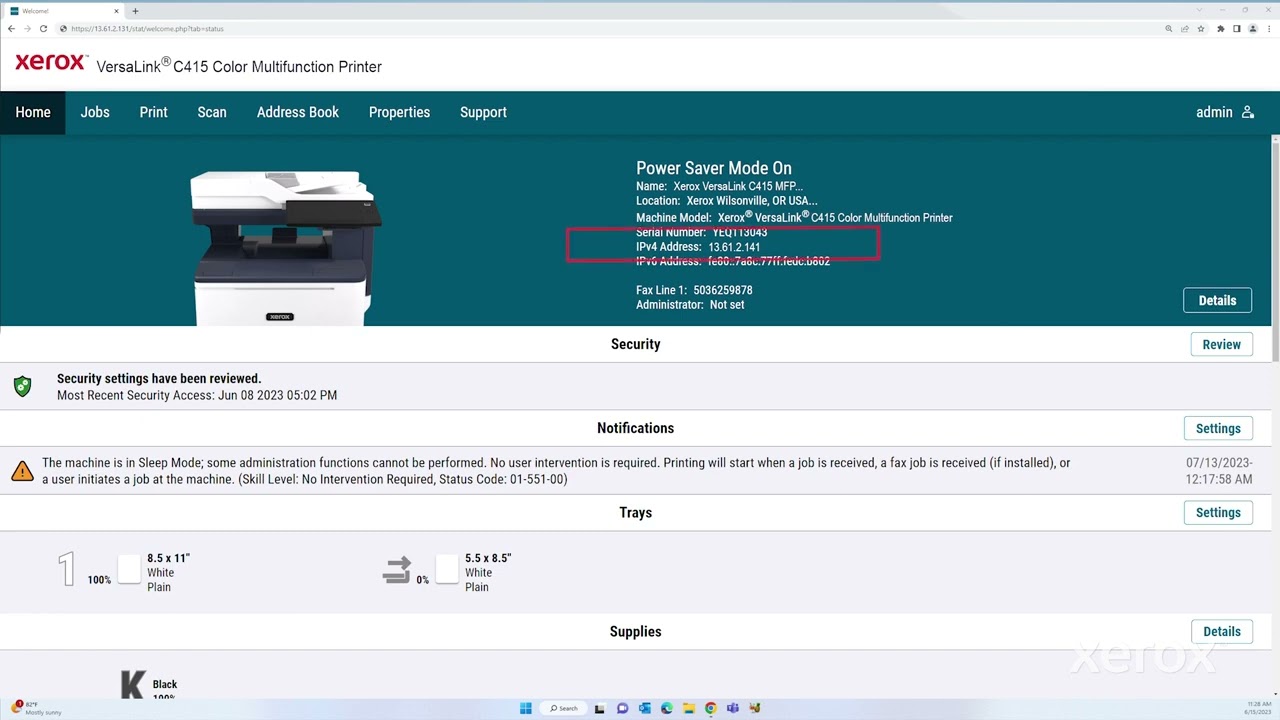The image size is (1280, 720).
Task: Click the device Details button
Action: pyautogui.click(x=1217, y=300)
